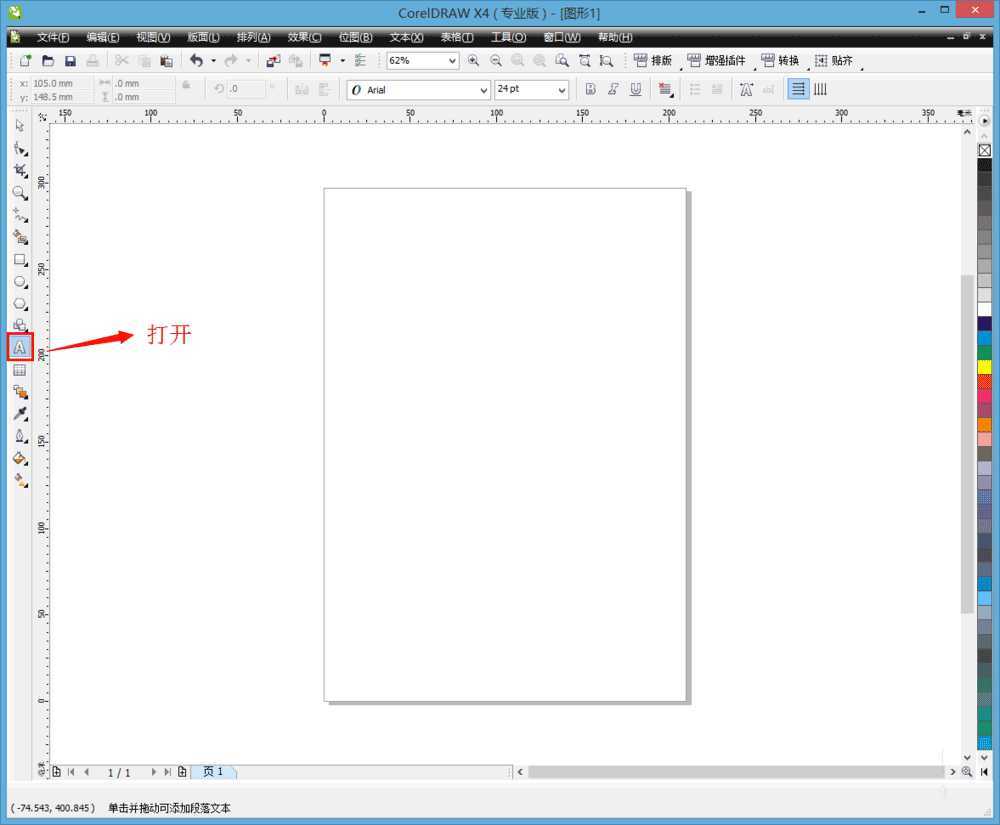The height and width of the screenshot is (825, 1000).
Task: Toggle Underline text formatting
Action: pyautogui.click(x=636, y=90)
